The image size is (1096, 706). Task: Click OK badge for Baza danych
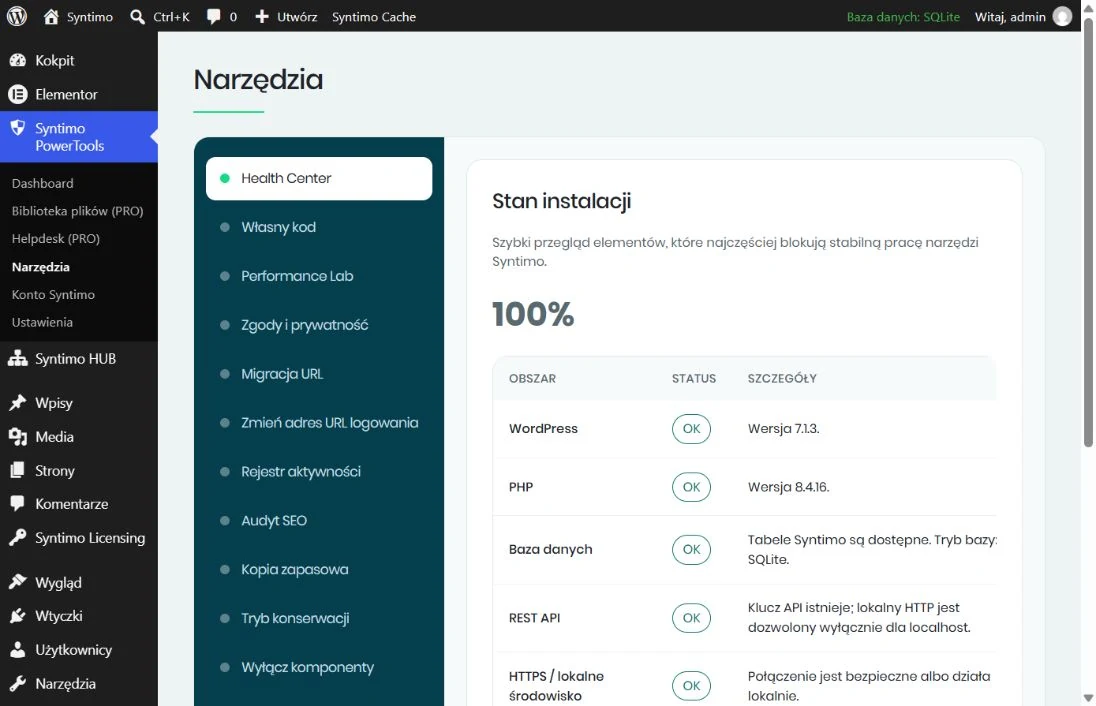coord(691,549)
